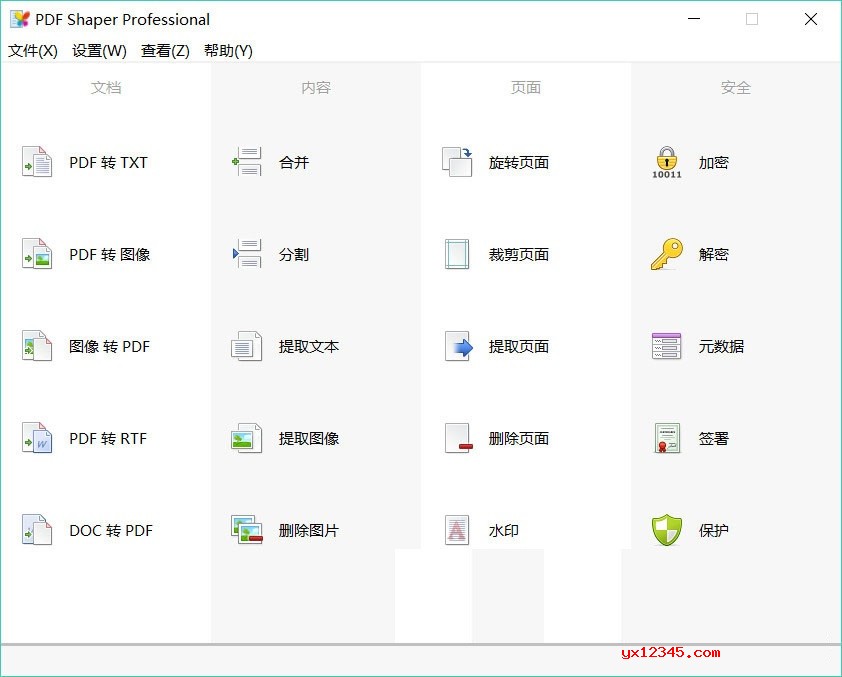Click the 水印 watermark icon

tap(457, 530)
